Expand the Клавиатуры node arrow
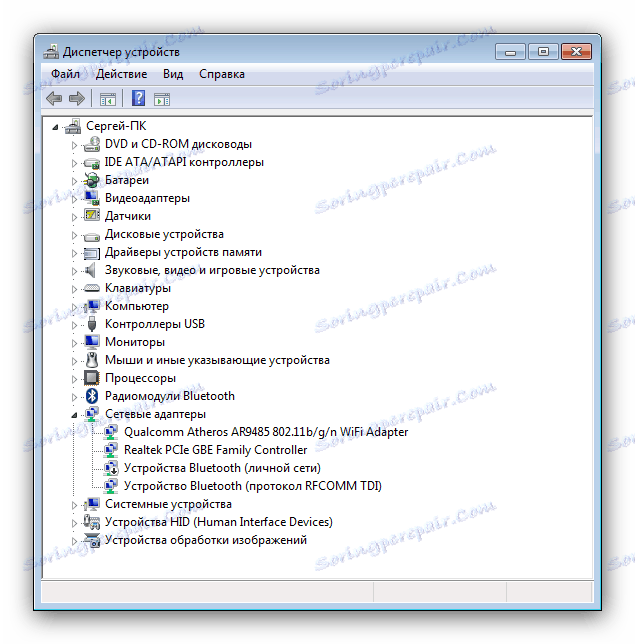The width and height of the screenshot is (635, 644). click(74, 289)
